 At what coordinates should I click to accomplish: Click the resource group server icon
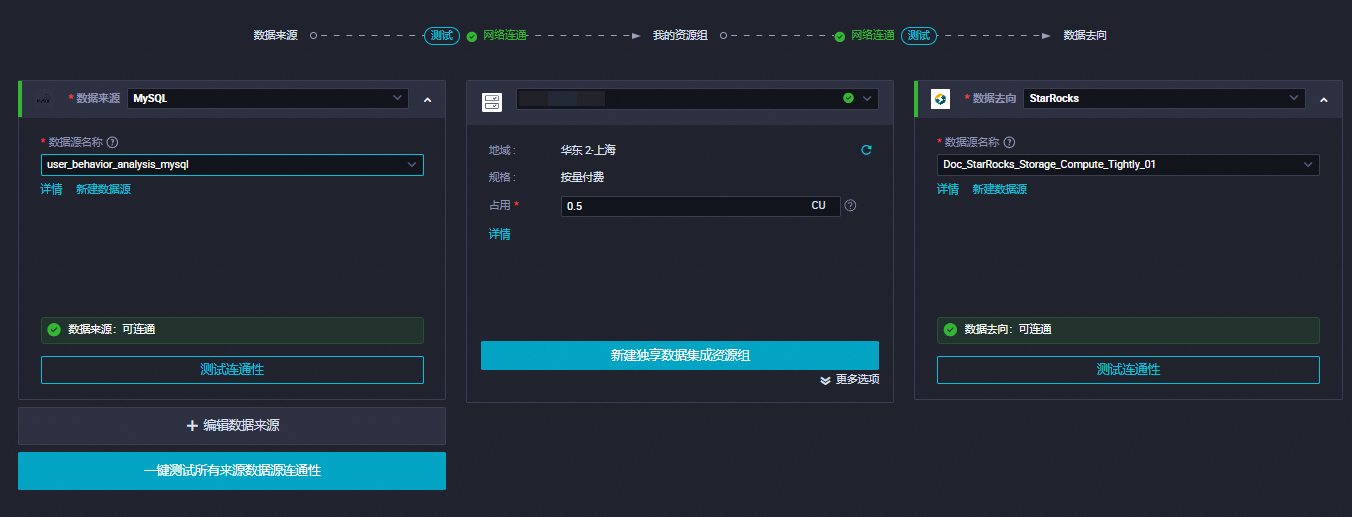tap(491, 101)
